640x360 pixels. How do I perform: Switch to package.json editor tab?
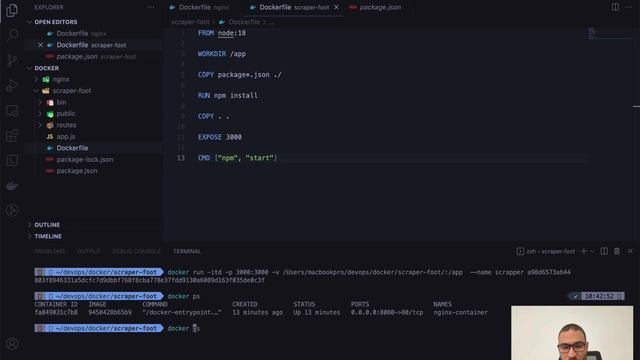[376, 7]
